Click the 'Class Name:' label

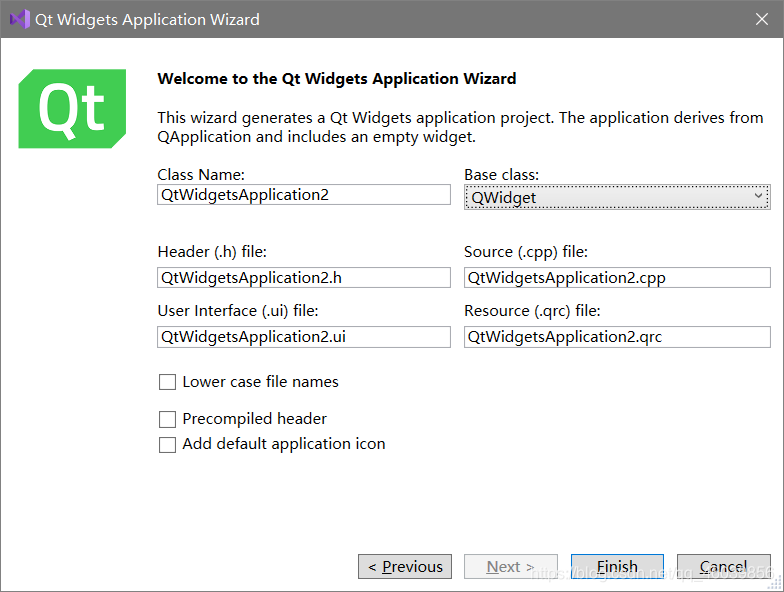click(x=201, y=175)
